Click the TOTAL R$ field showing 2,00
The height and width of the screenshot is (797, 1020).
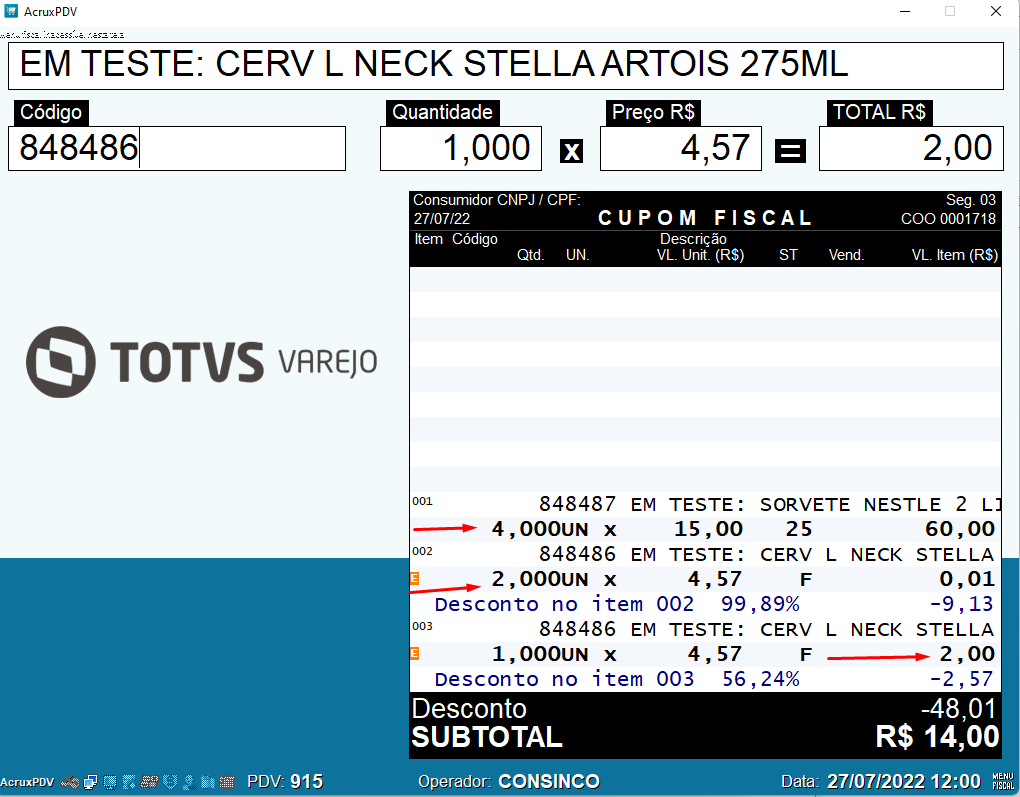click(x=911, y=148)
